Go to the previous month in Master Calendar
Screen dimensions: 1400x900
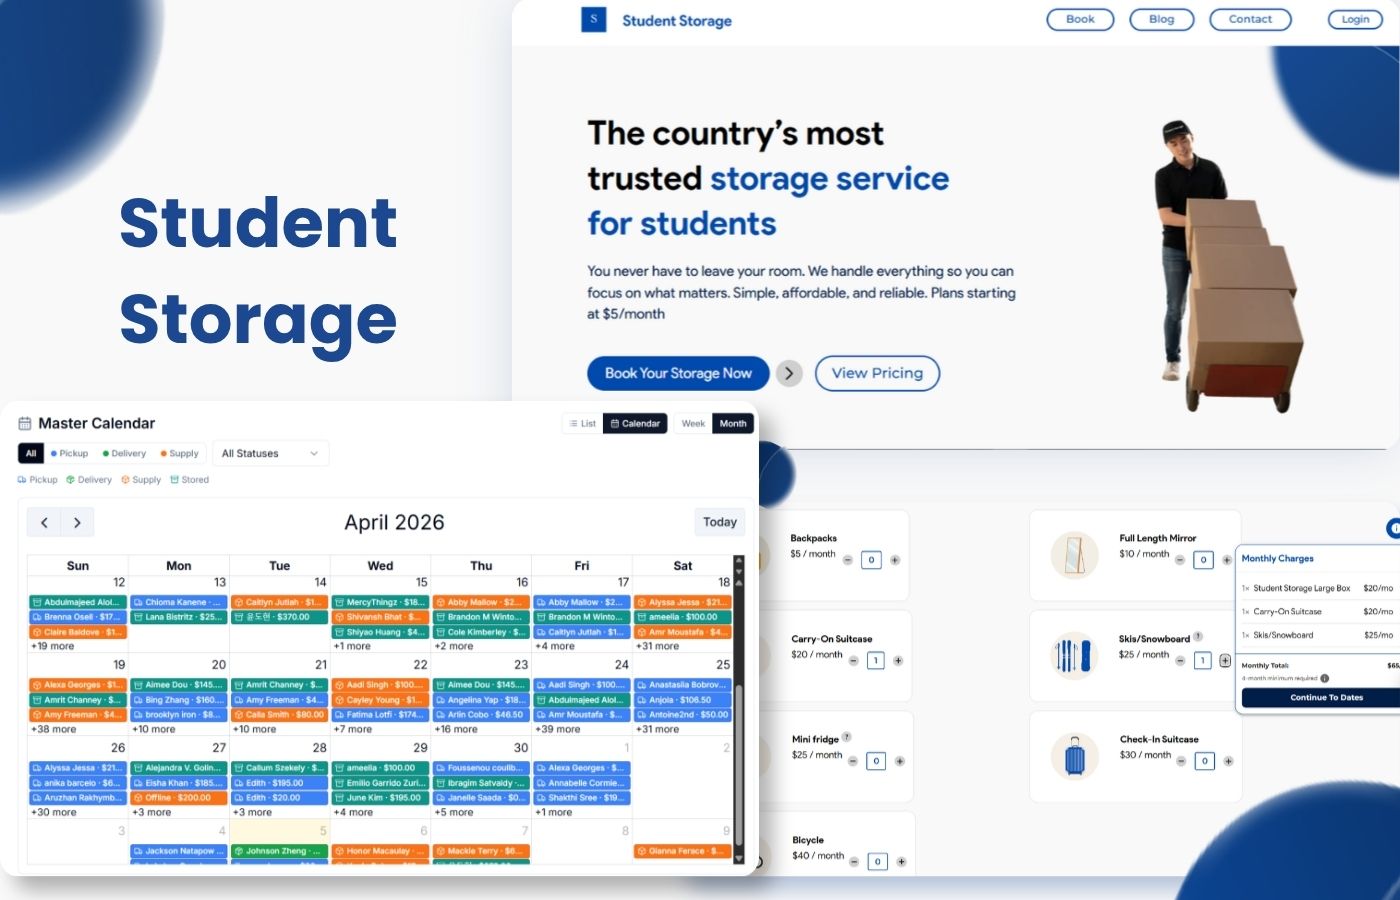point(44,522)
